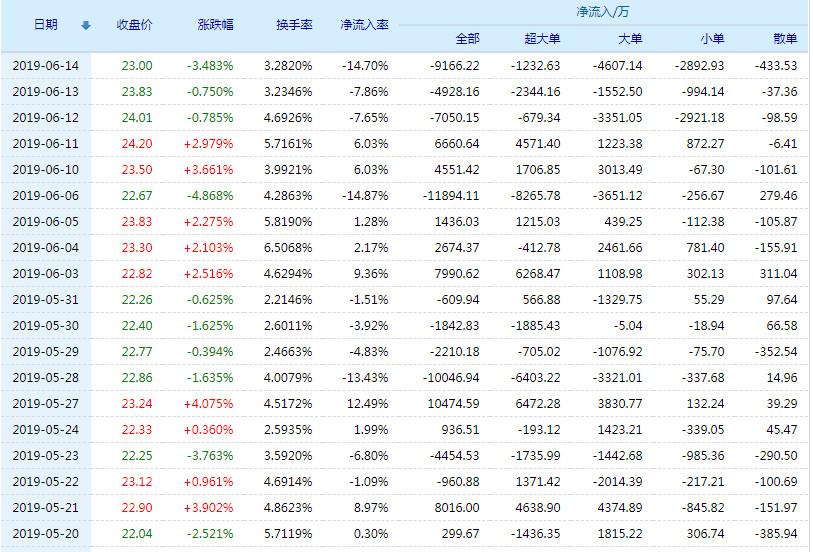
Task: Select the 收盘价 column header
Action: pos(135,25)
